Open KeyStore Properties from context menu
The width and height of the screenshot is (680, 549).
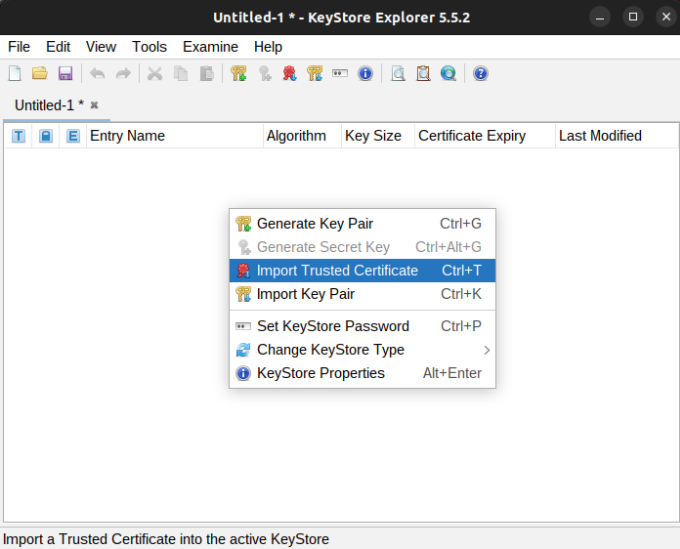[x=363, y=373]
